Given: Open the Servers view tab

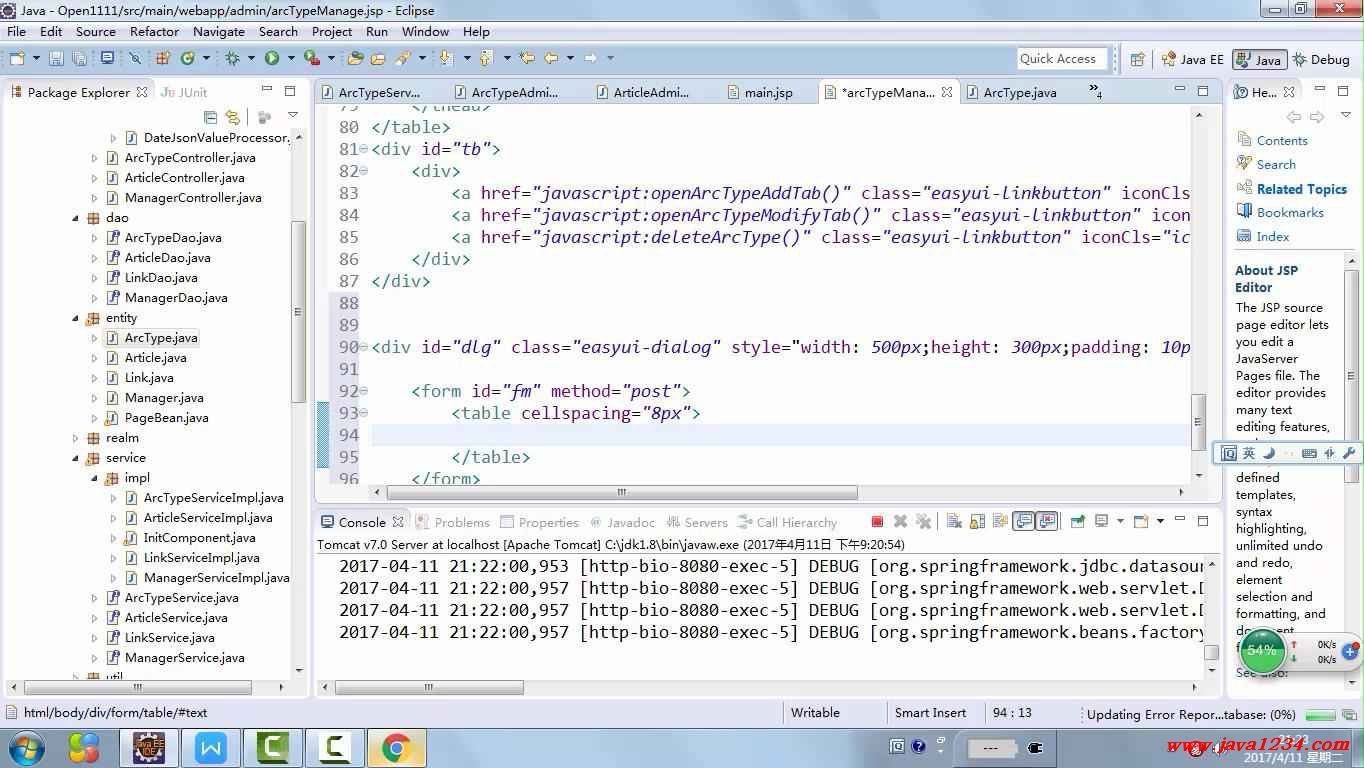Looking at the screenshot, I should tap(697, 522).
